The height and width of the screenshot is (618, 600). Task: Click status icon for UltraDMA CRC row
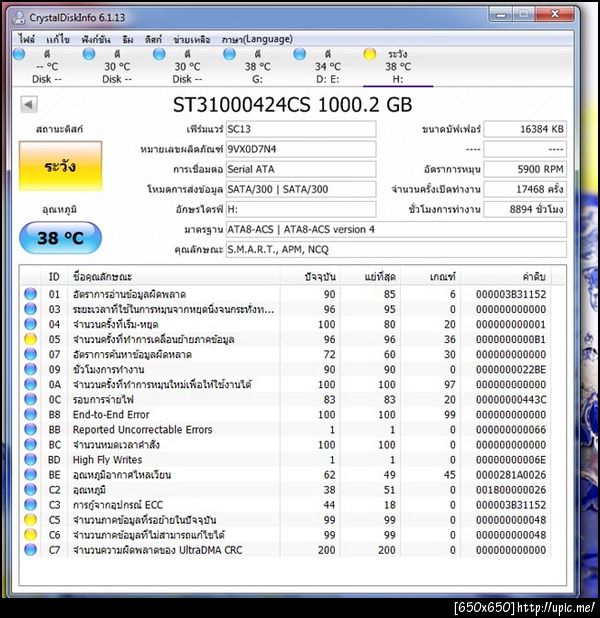pos(30,550)
